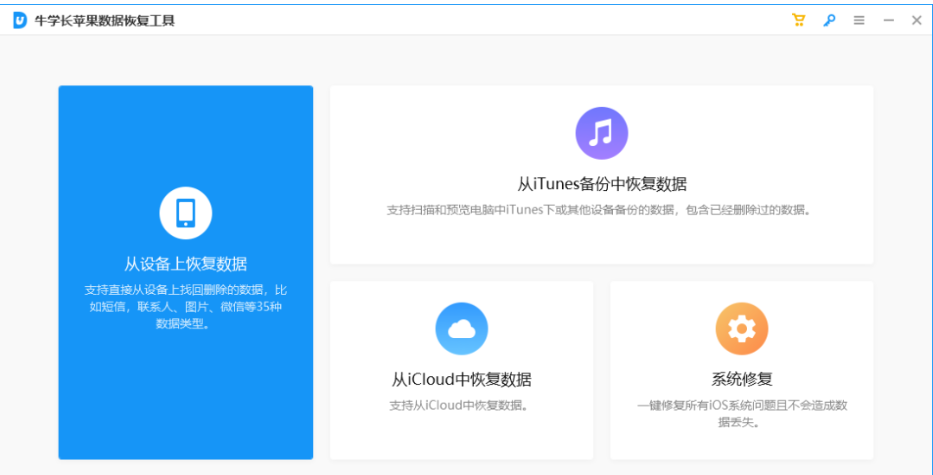Minimize the window
Screen dimensions: 933x475
(x=888, y=20)
